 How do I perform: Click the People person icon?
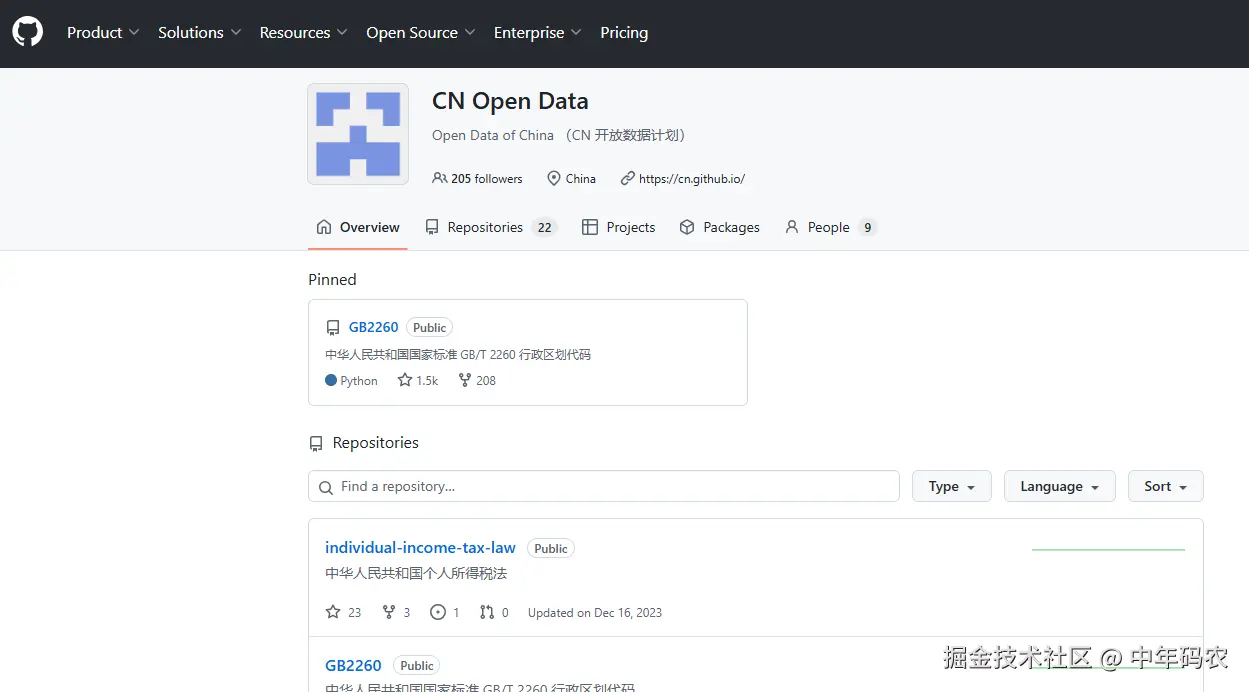pos(792,227)
